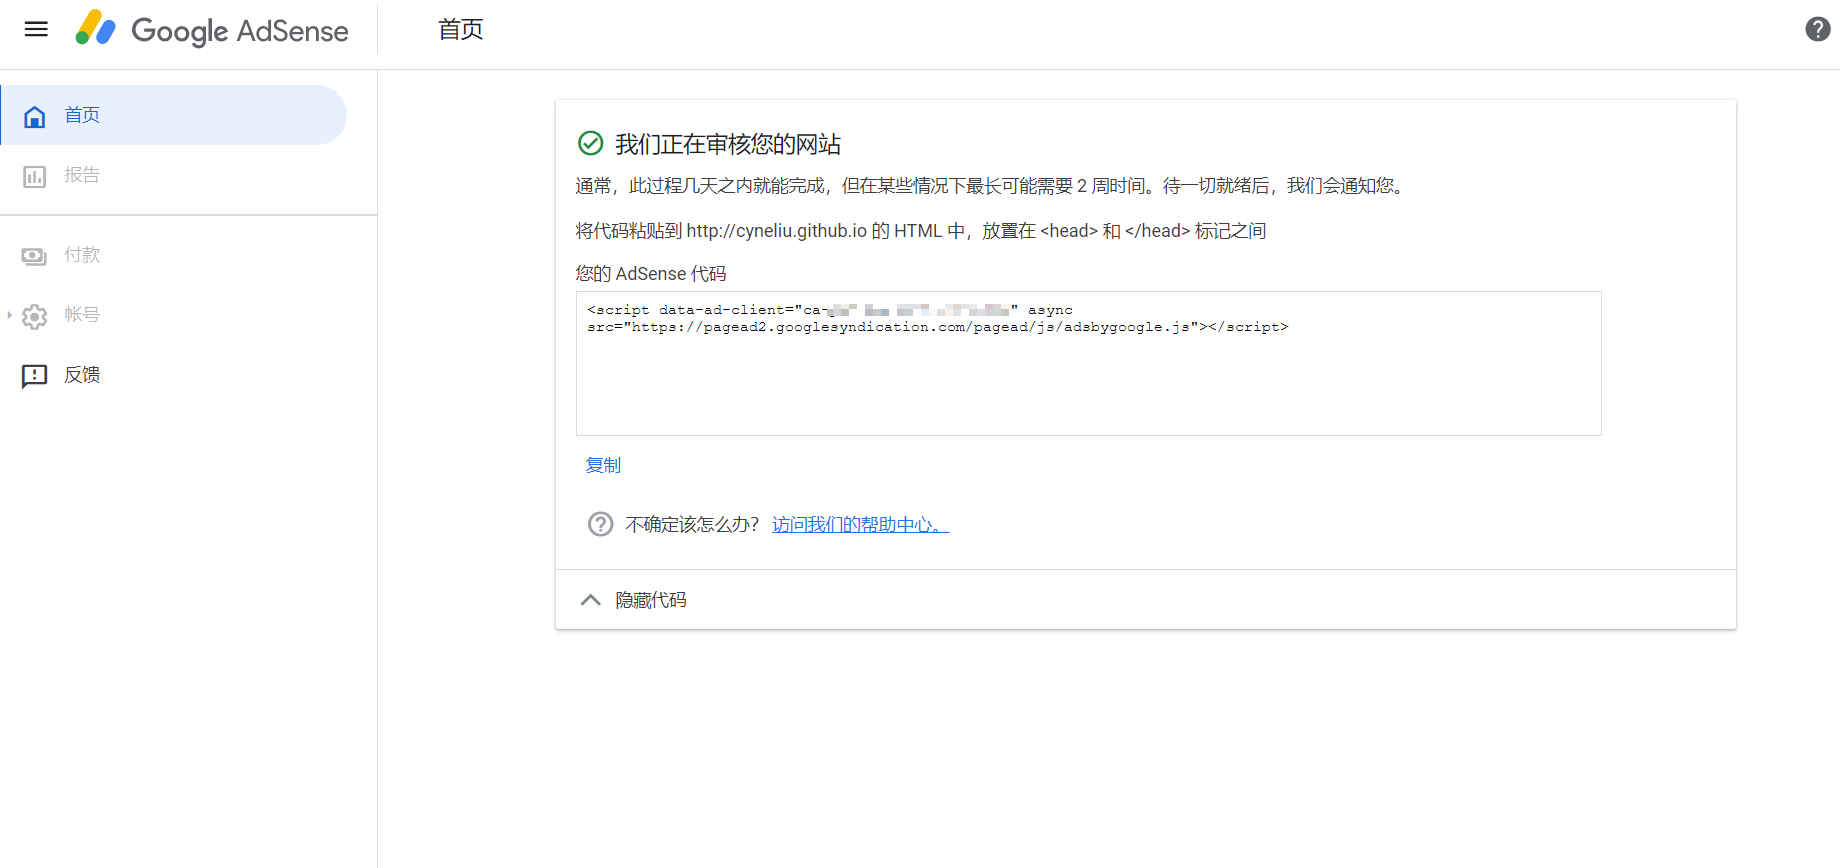Click the 我们正在审核您的网站 heading
Screen dimensions: 1840x868
(728, 144)
